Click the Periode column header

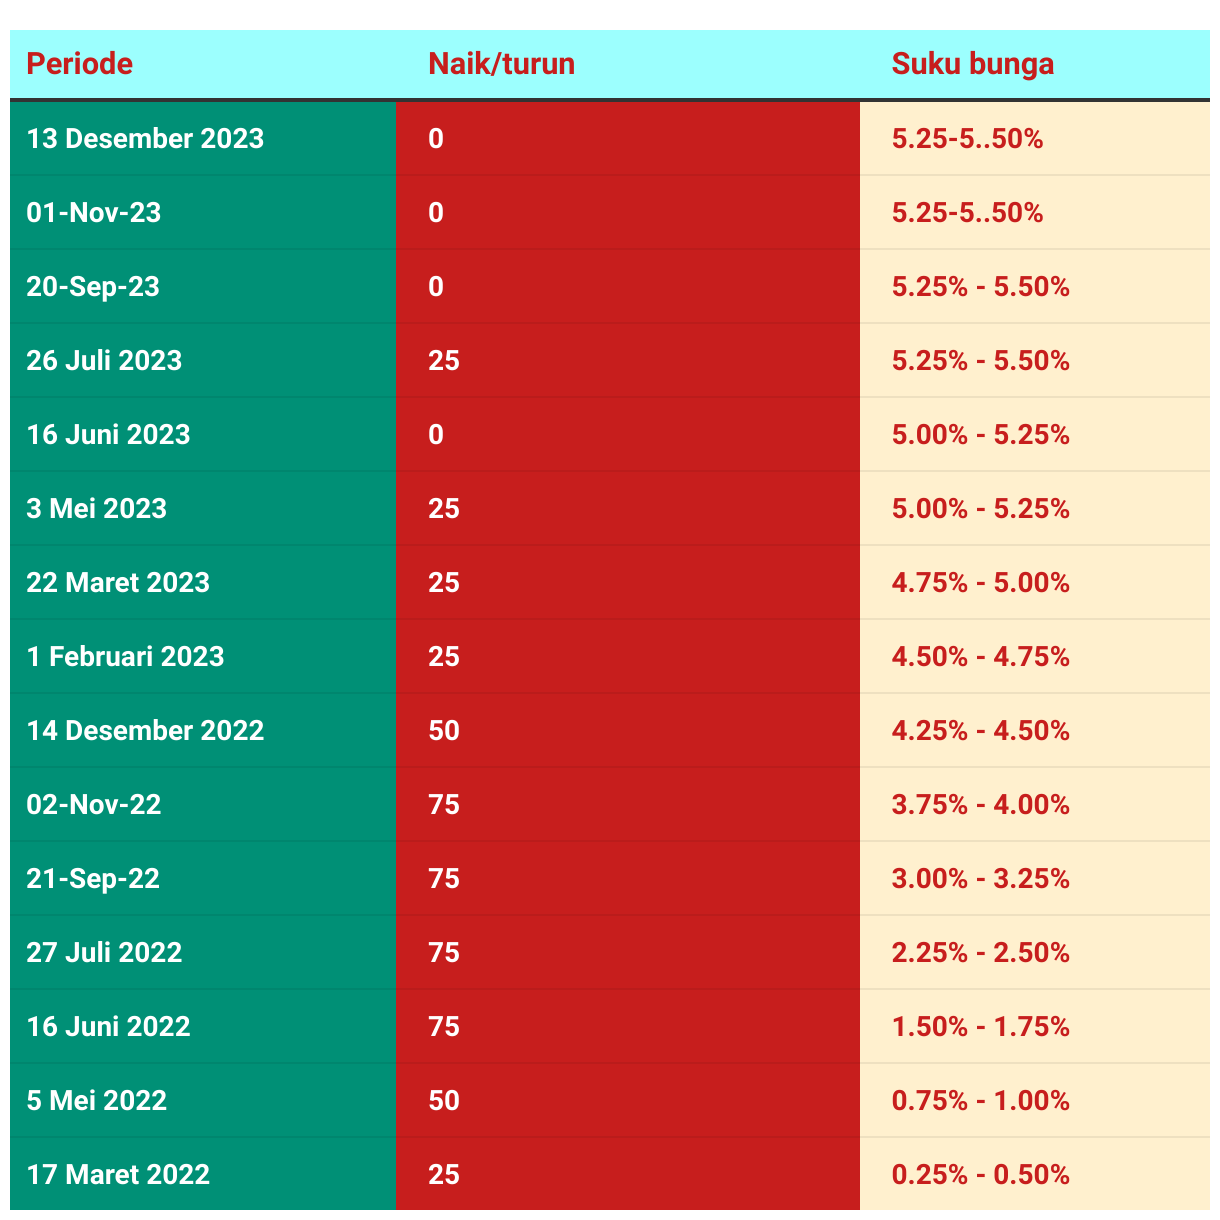pos(79,64)
